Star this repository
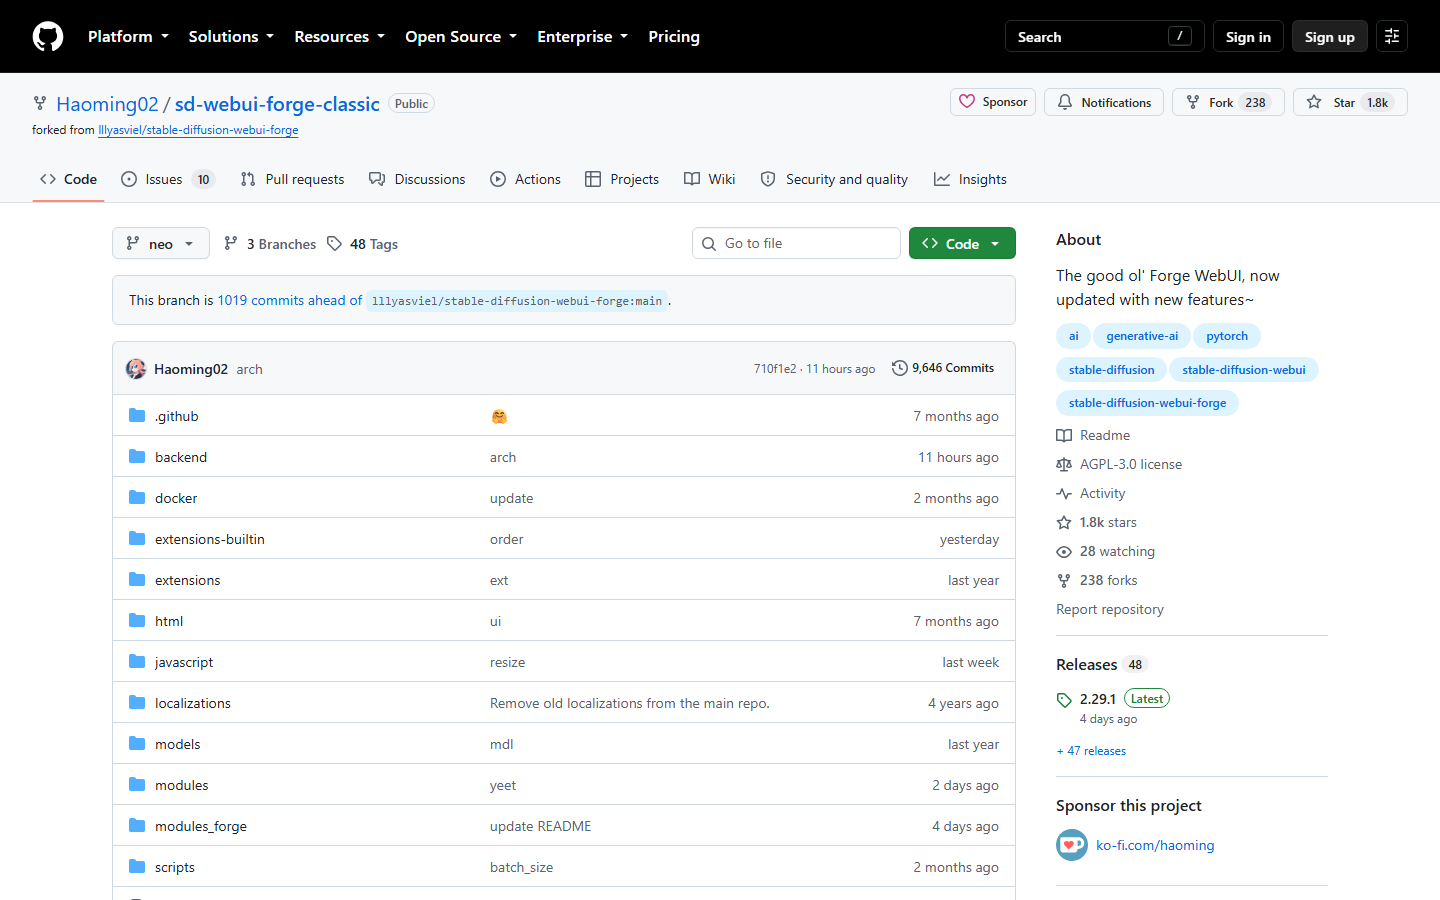The image size is (1440, 900). 1350,102
